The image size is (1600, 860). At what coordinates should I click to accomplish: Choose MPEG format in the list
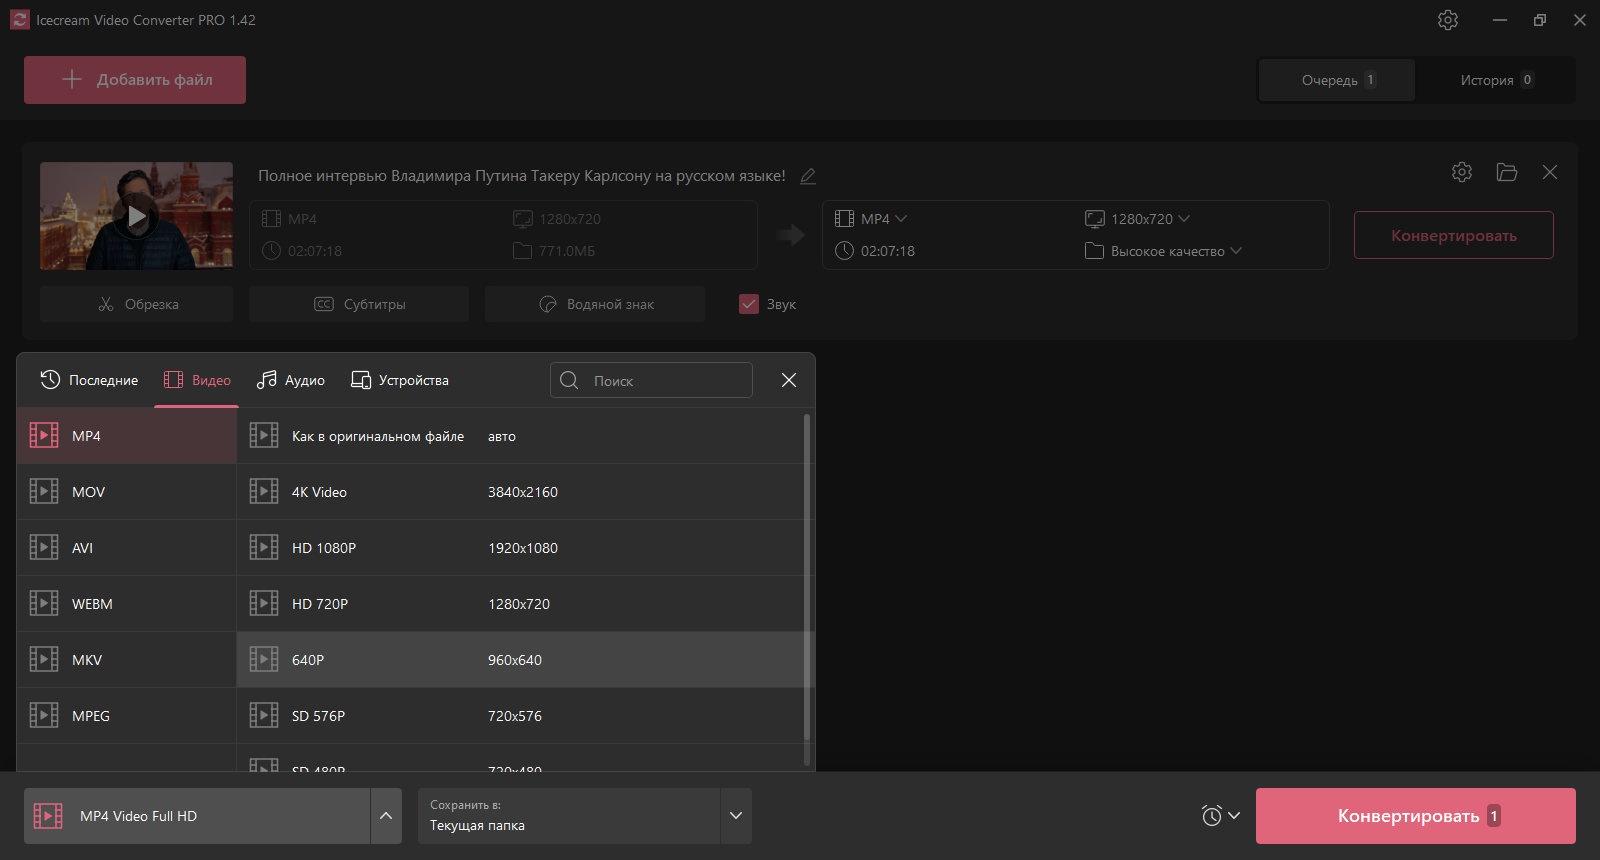point(127,716)
